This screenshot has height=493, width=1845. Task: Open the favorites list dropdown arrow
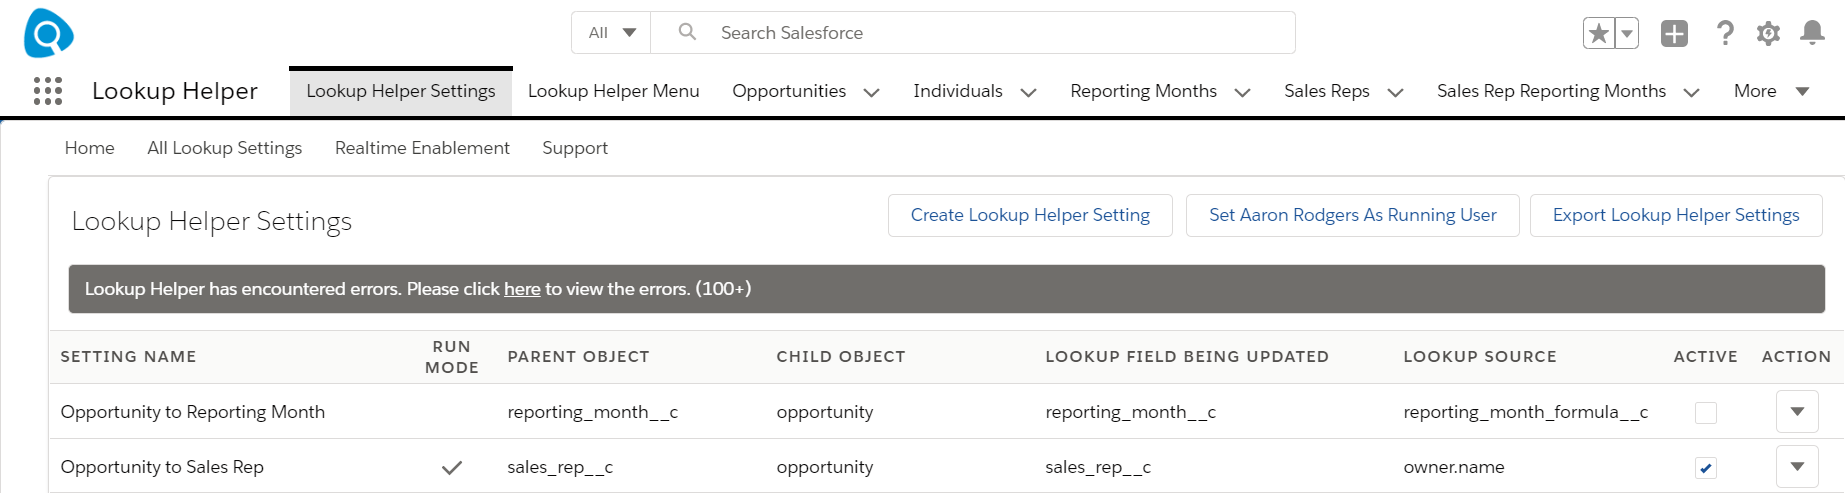[x=1627, y=33]
